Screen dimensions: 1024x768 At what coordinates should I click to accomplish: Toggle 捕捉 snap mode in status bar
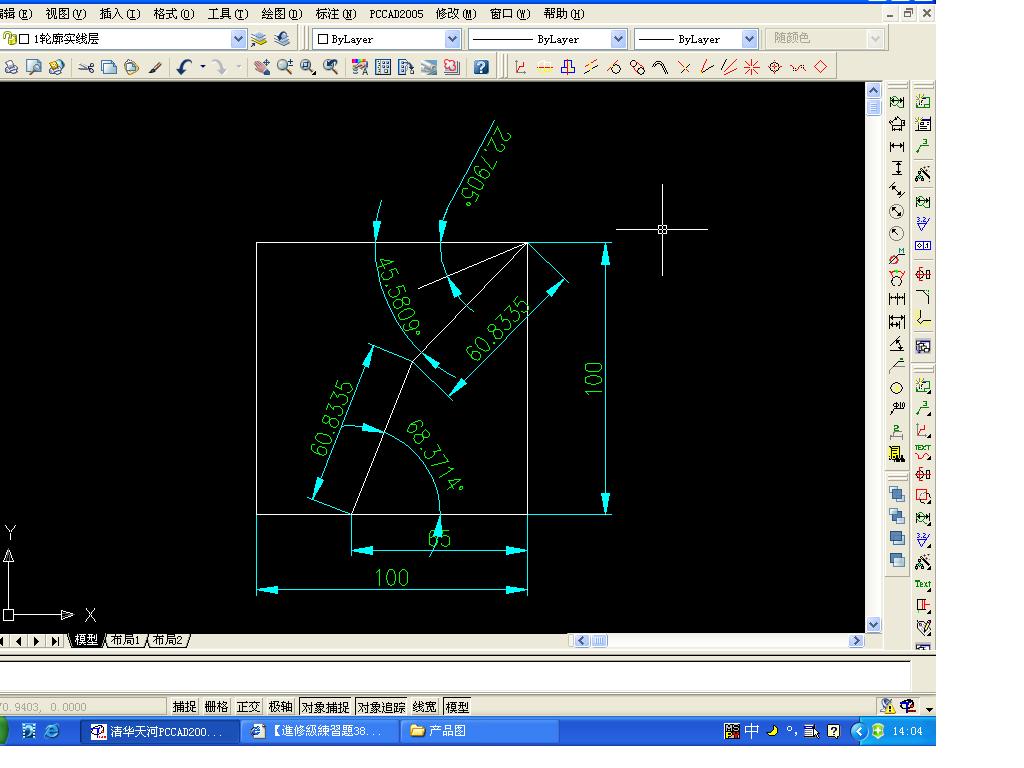[184, 707]
